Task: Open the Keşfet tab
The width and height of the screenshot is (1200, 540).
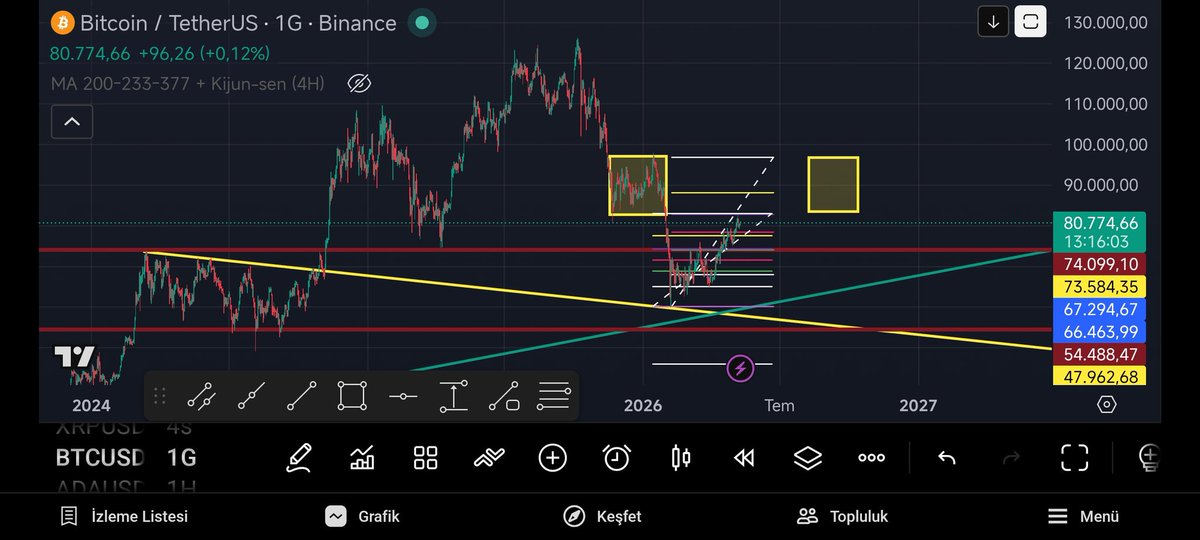Action: pyautogui.click(x=602, y=517)
